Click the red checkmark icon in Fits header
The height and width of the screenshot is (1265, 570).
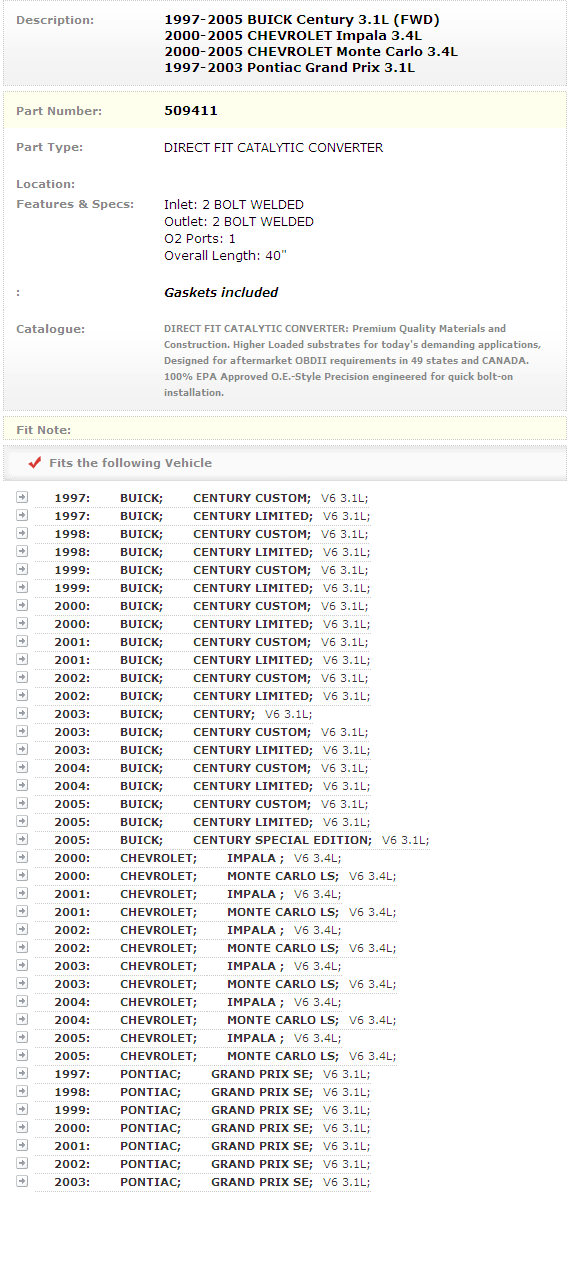[35, 463]
